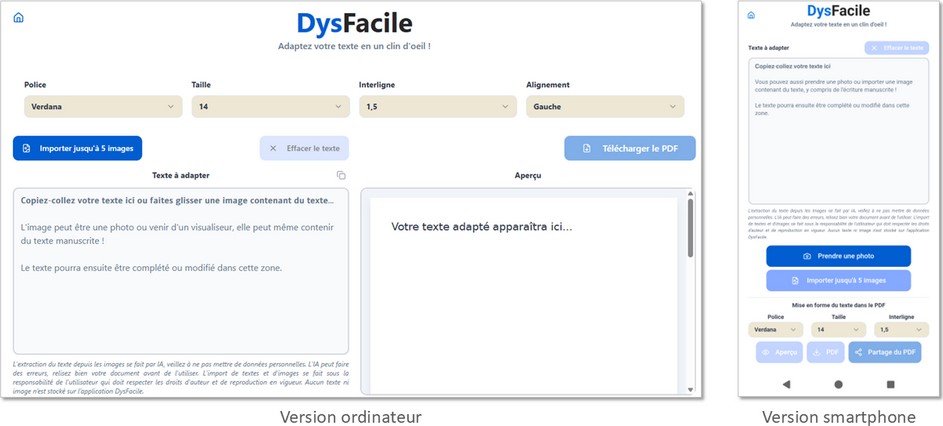Viewport: 943px width, 426px height.
Task: Expand the desktop Taille dropdown set to 14
Action: click(x=270, y=106)
